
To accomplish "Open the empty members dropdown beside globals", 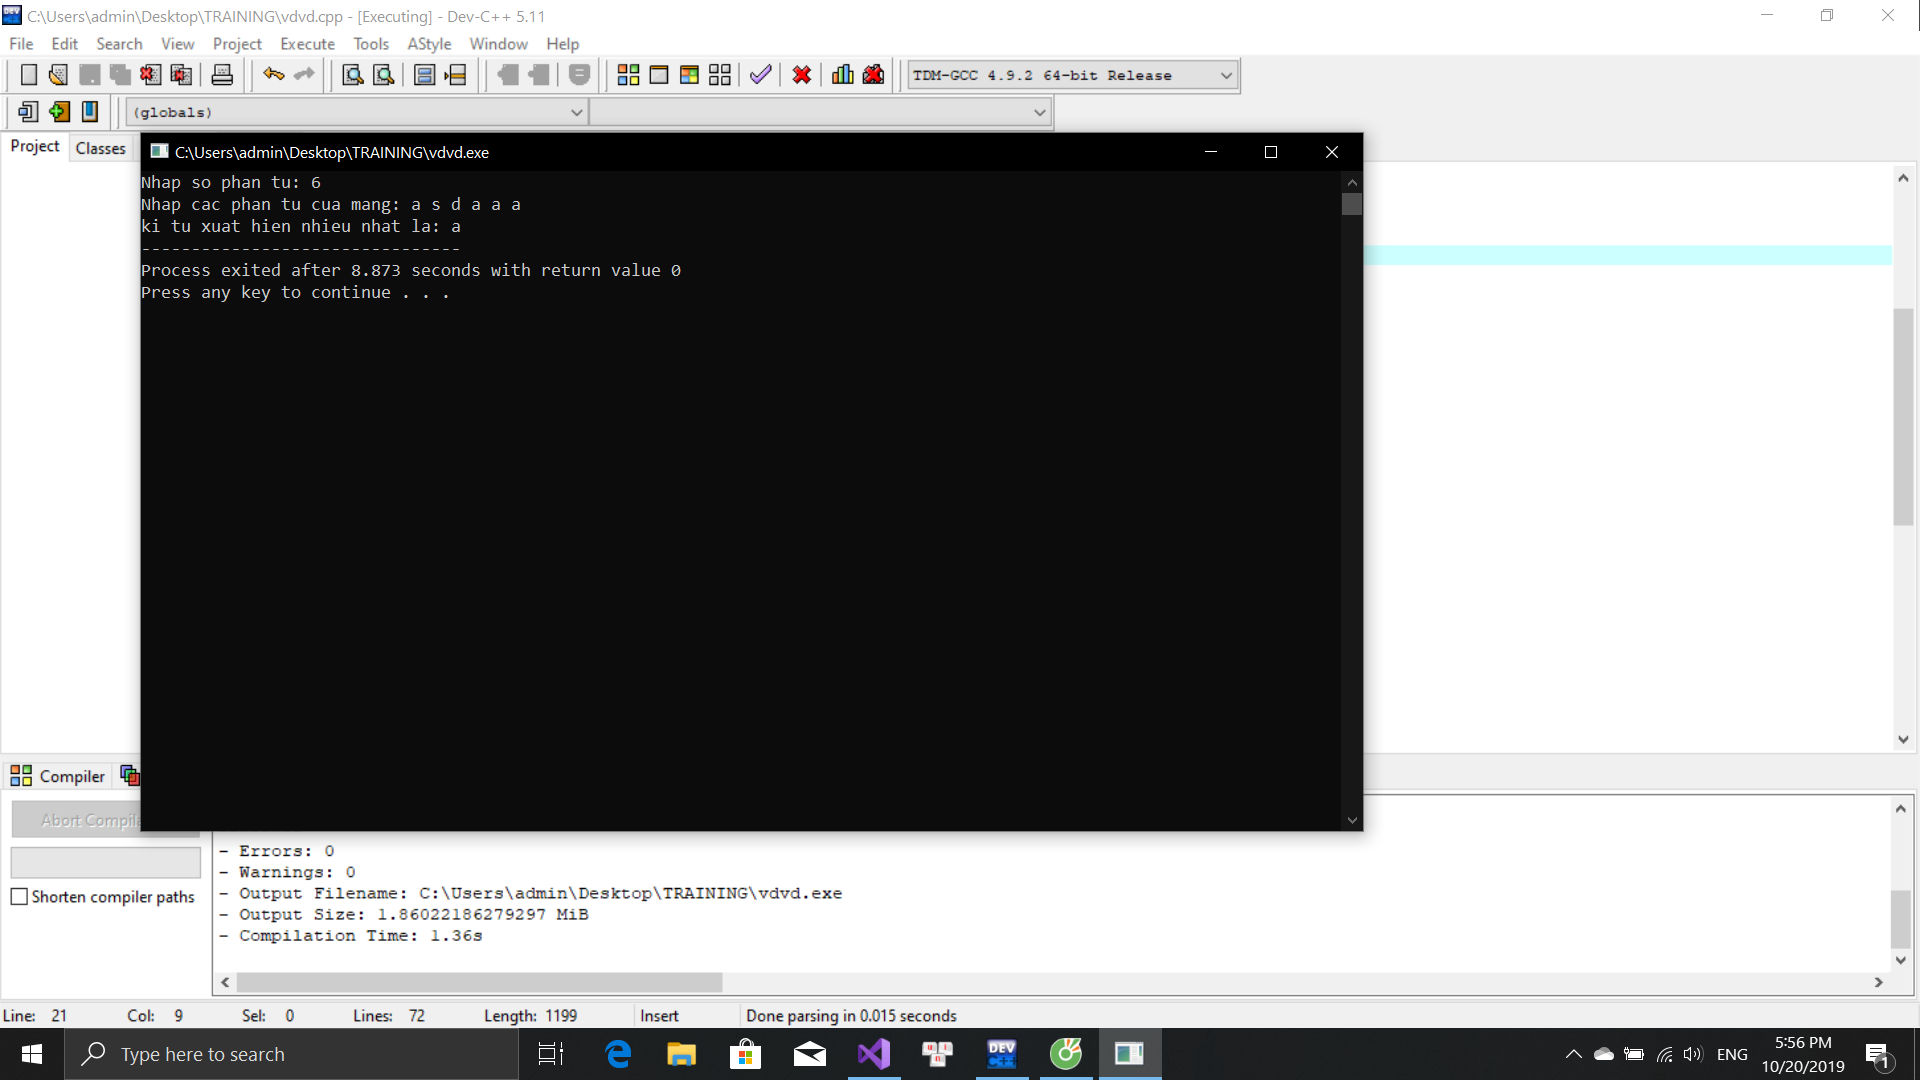I will (x=1039, y=112).
